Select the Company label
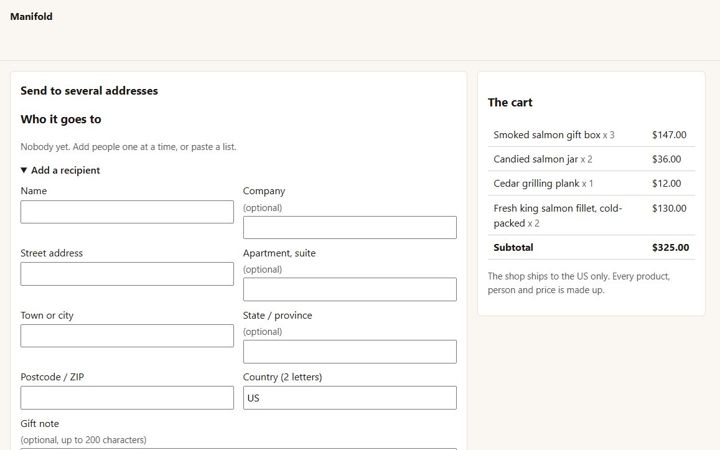 [264, 191]
